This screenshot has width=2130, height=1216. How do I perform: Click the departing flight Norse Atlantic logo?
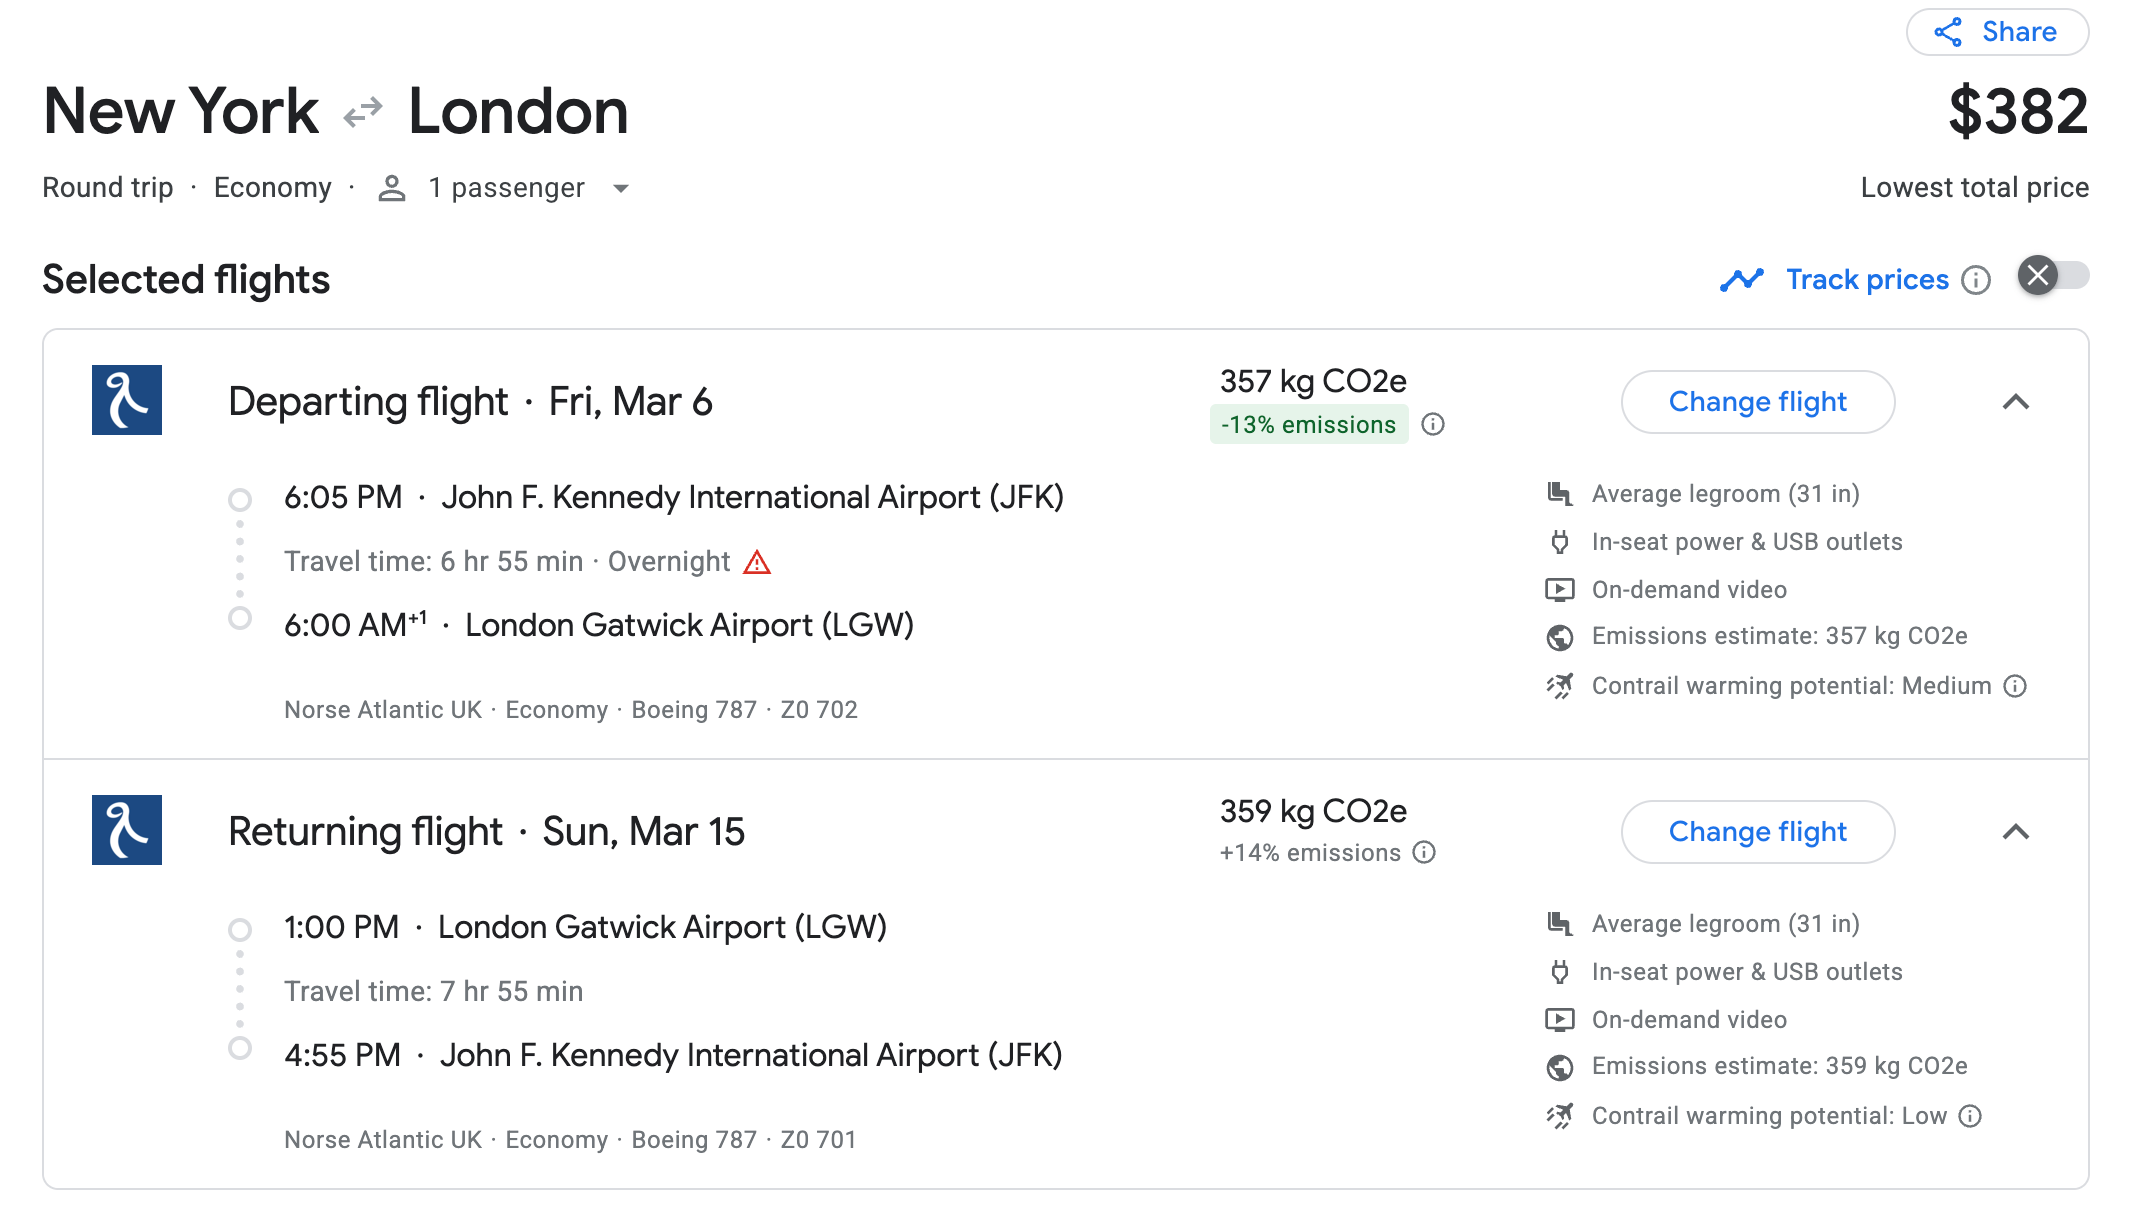(127, 400)
